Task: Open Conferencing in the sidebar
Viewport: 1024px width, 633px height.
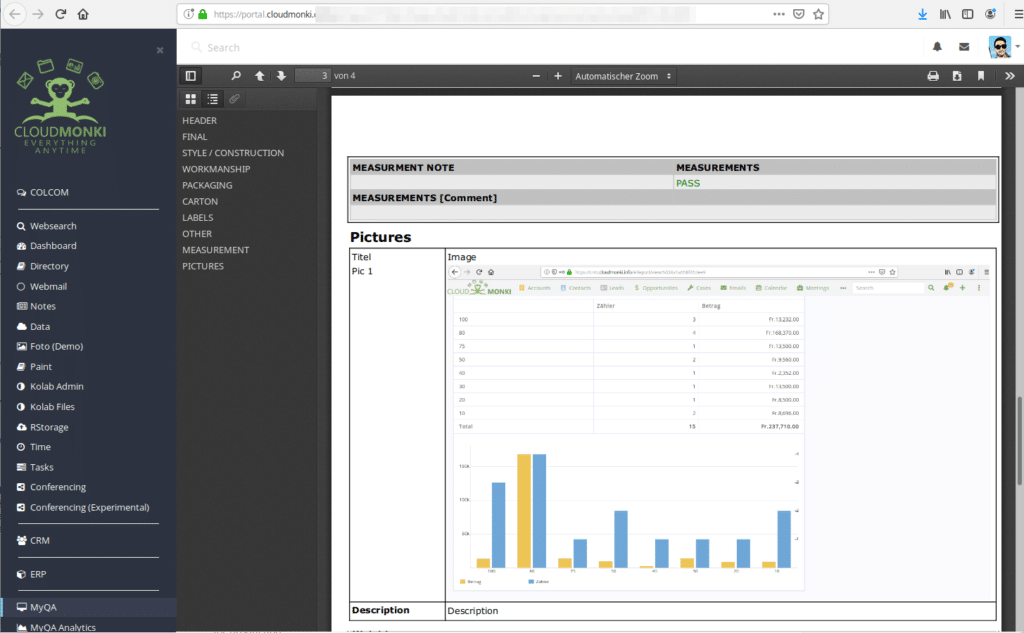Action: [51, 487]
